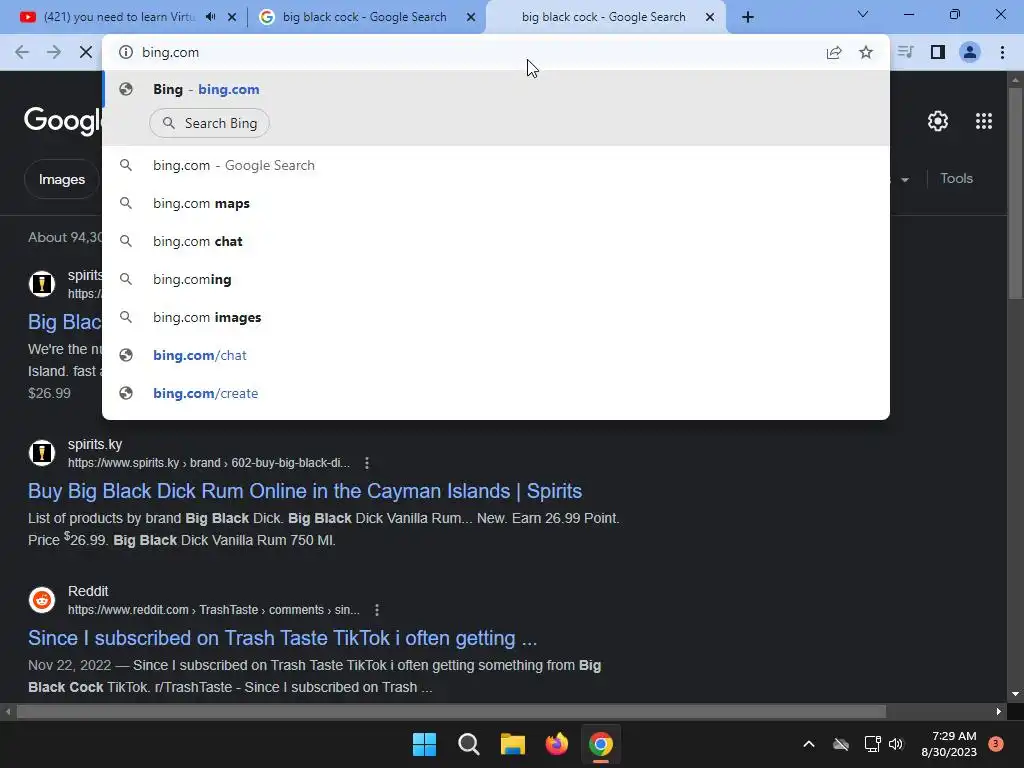
Task: Click the address bar text bing.com
Action: pyautogui.click(x=170, y=52)
